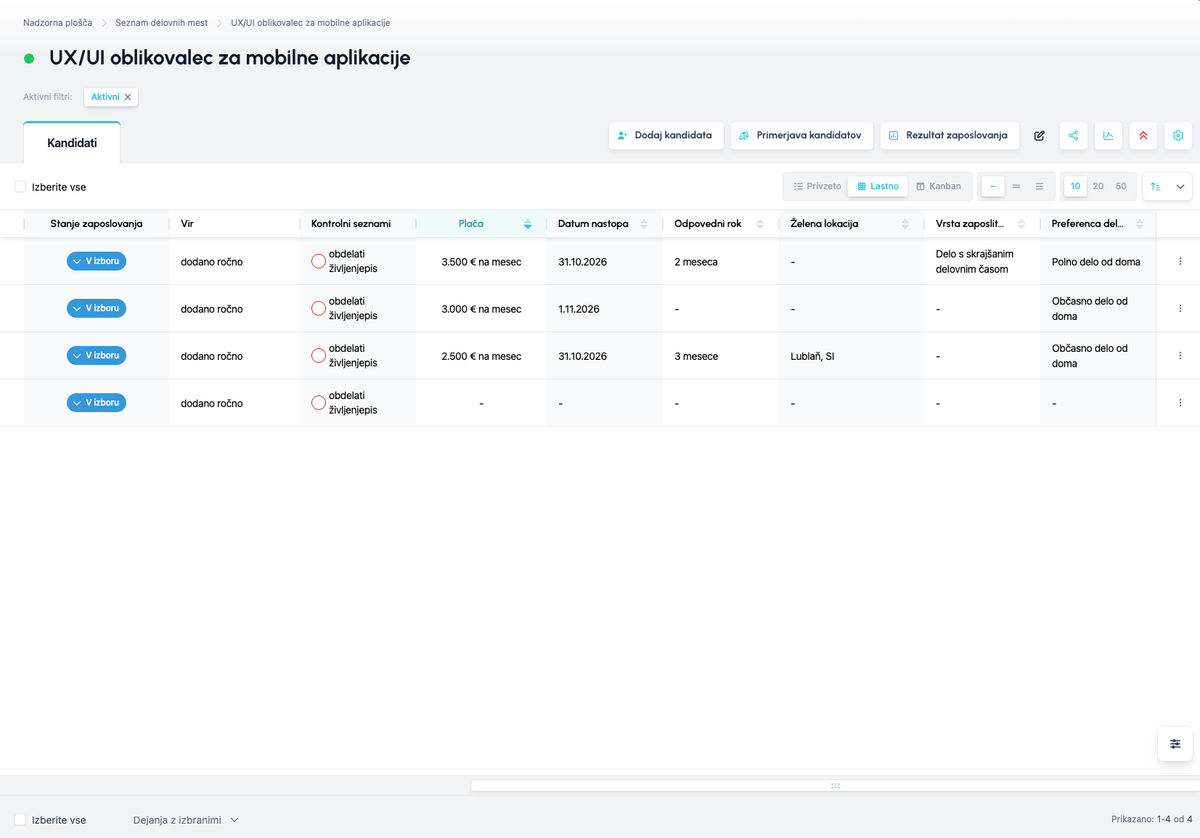Open the line chart statistics icon
Screen dimensions: 1200x838
tap(1108, 136)
